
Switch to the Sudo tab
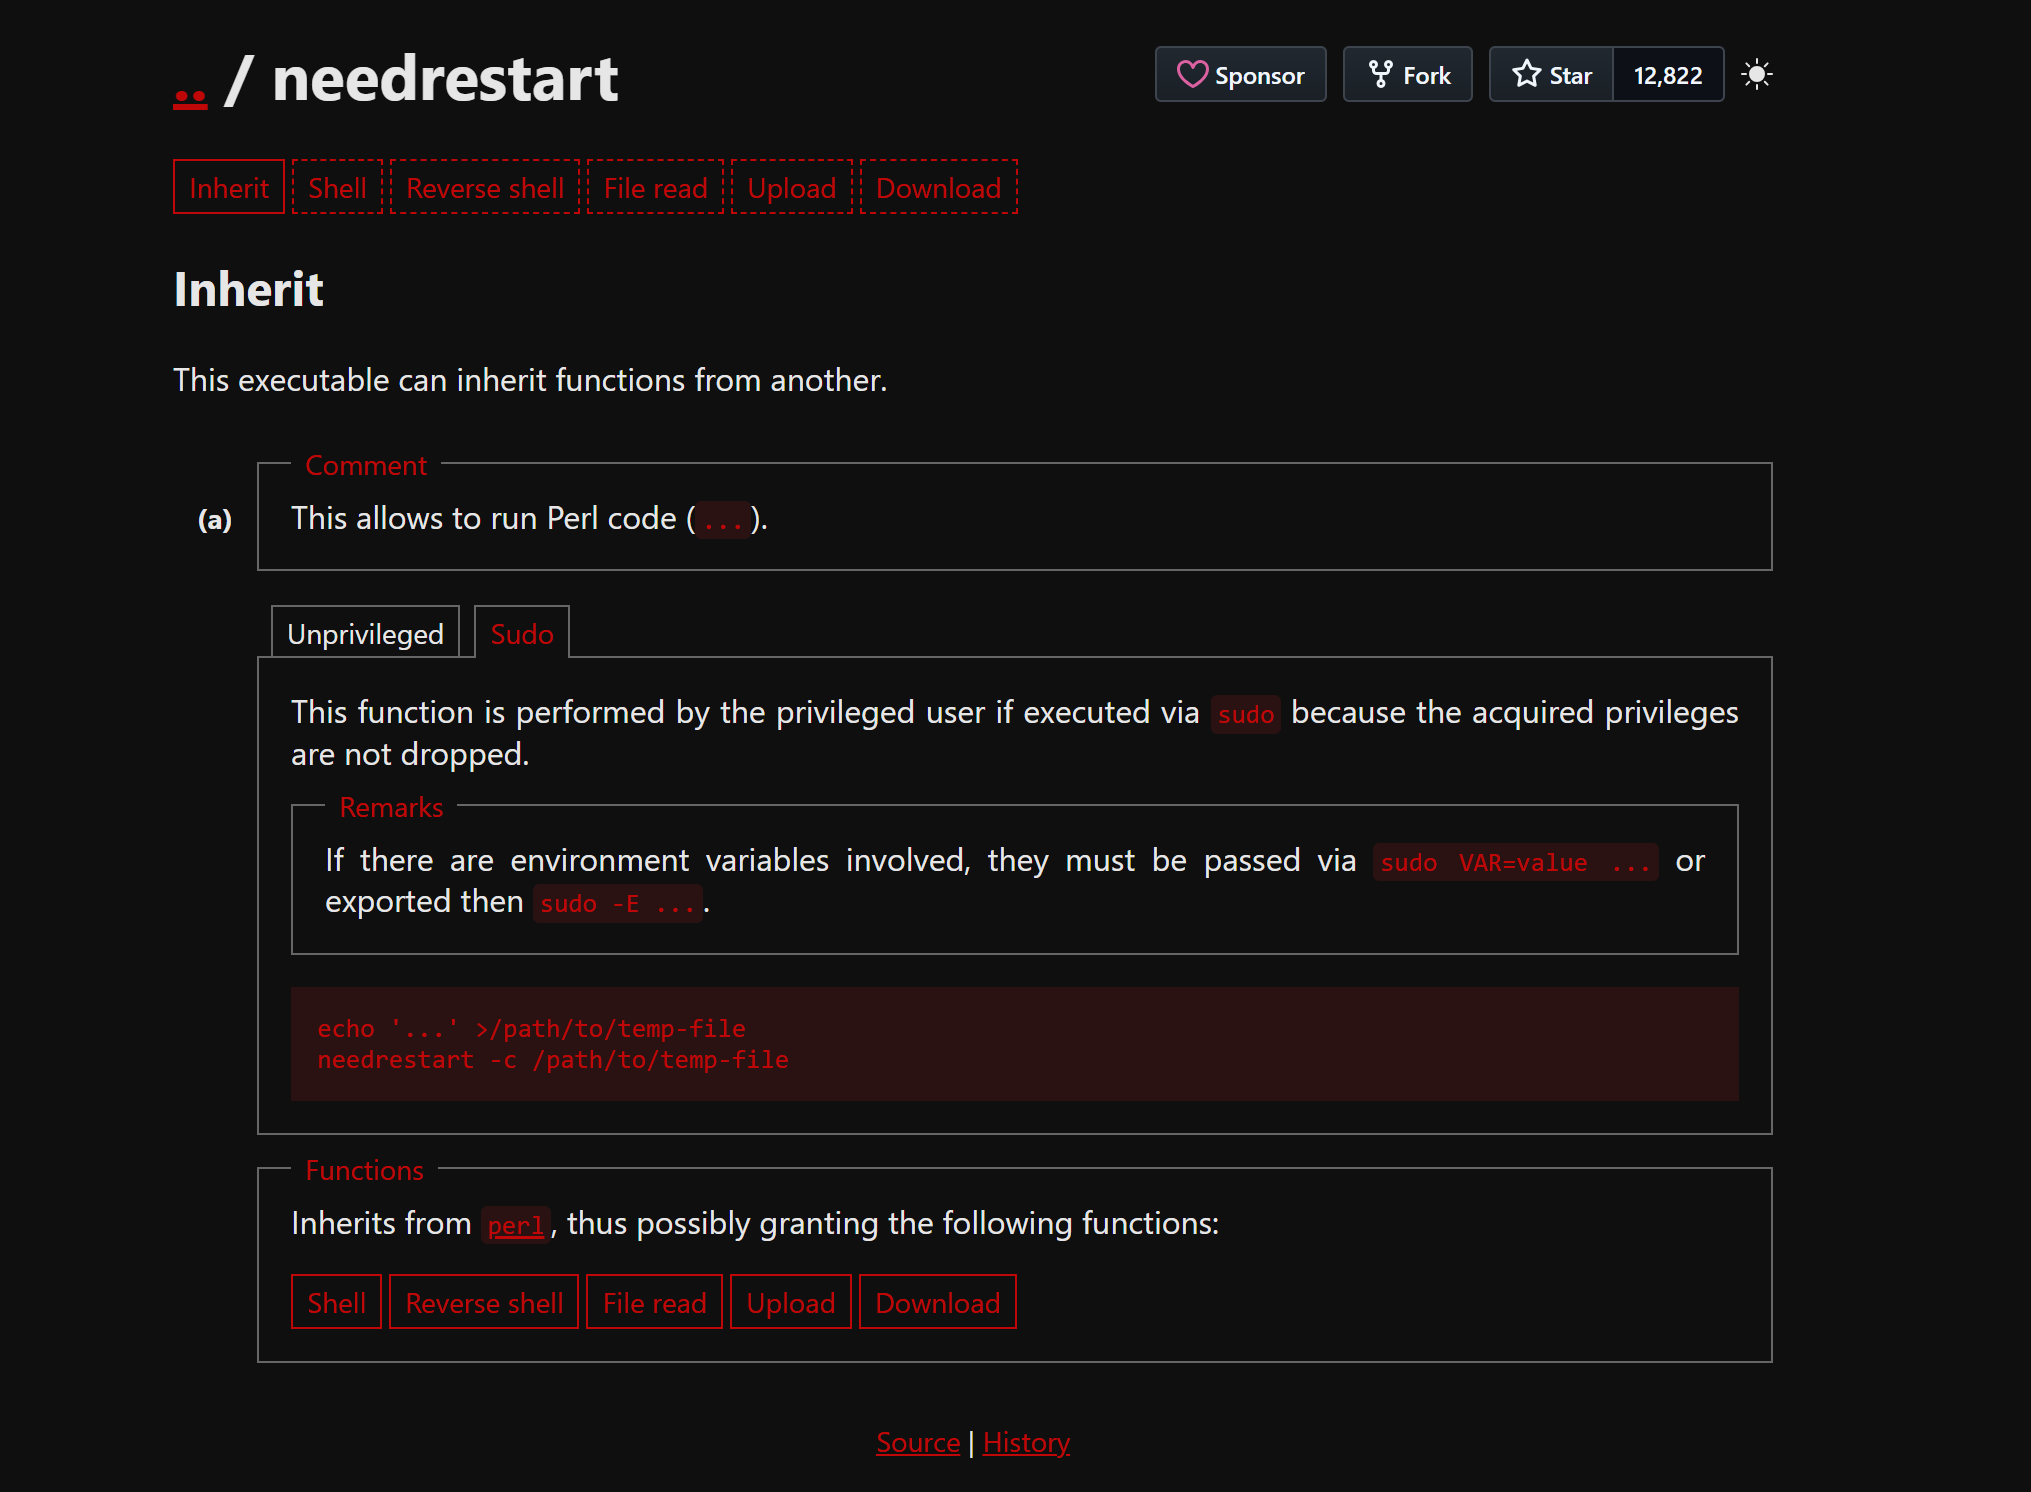coord(521,633)
